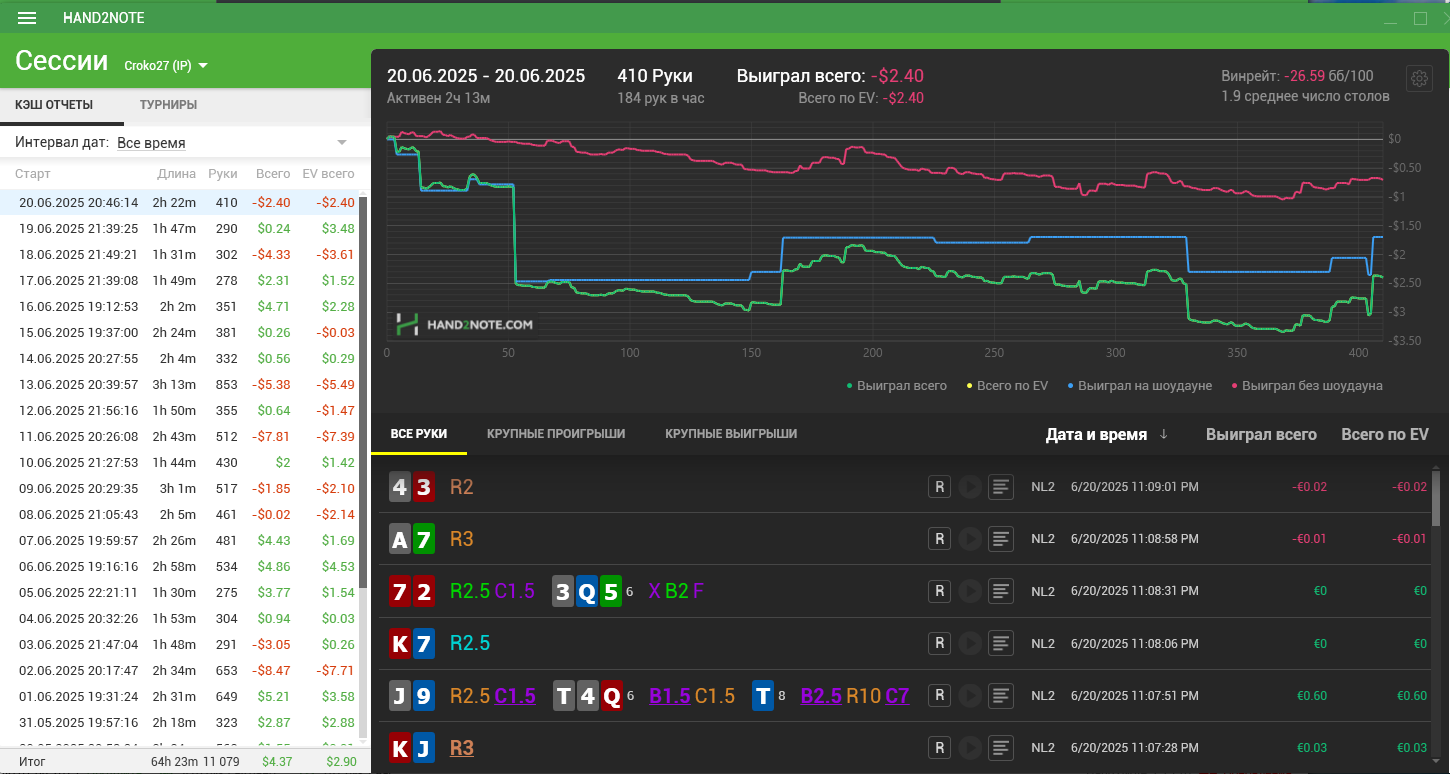
Task: Click R button for the J 9 hand
Action: point(939,695)
